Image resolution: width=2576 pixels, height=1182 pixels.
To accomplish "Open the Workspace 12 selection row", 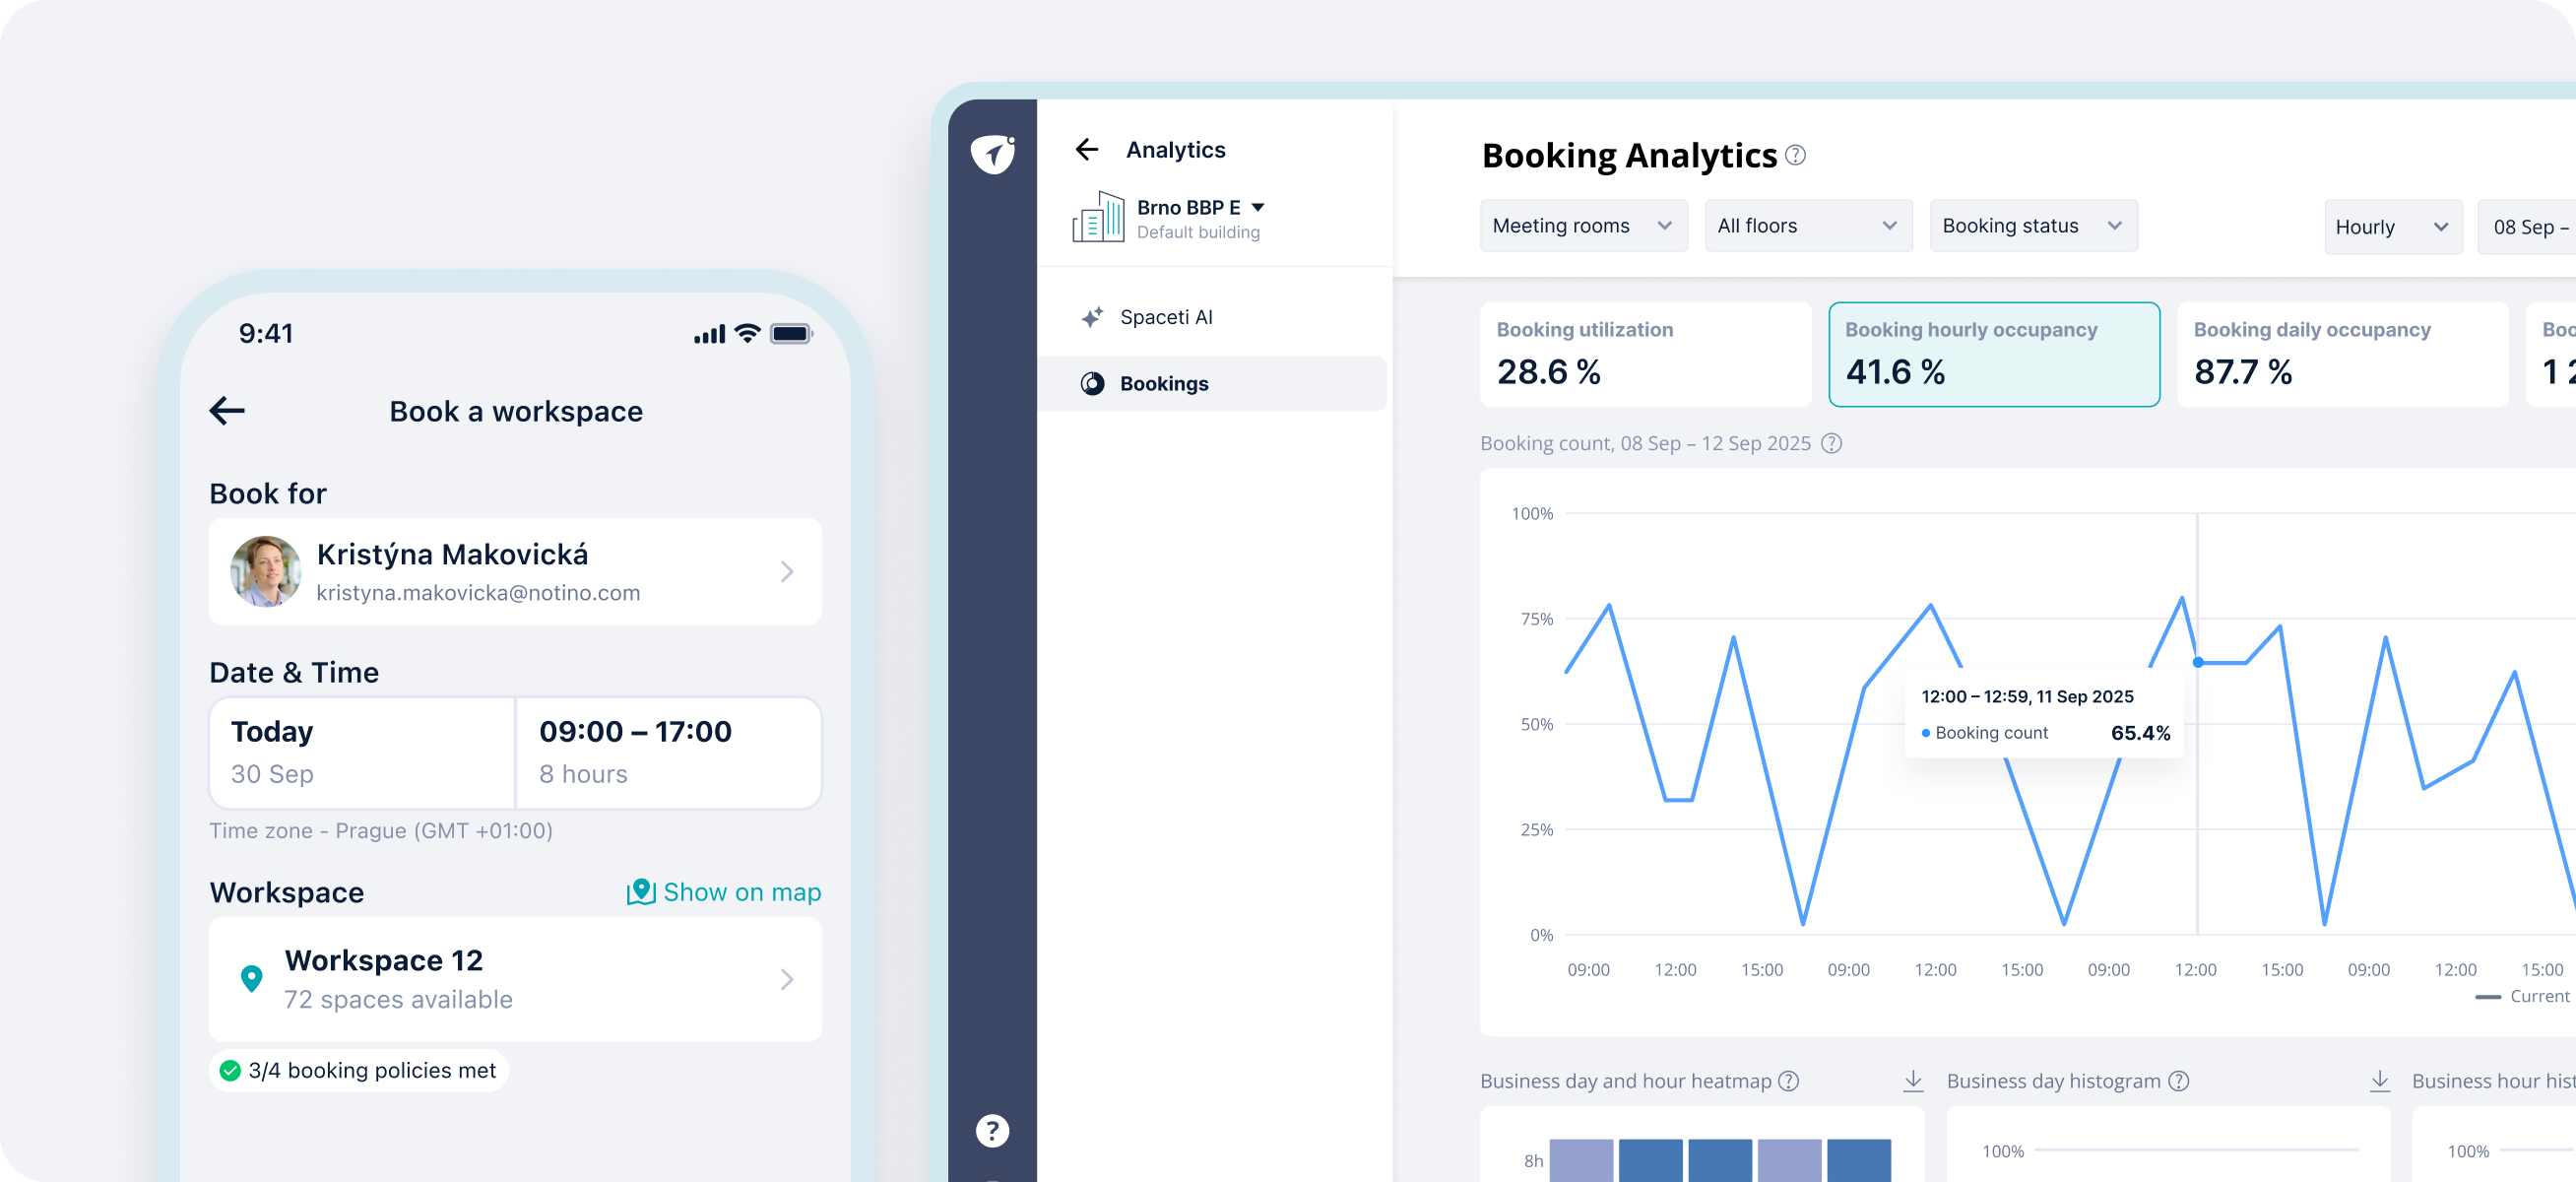I will (515, 979).
